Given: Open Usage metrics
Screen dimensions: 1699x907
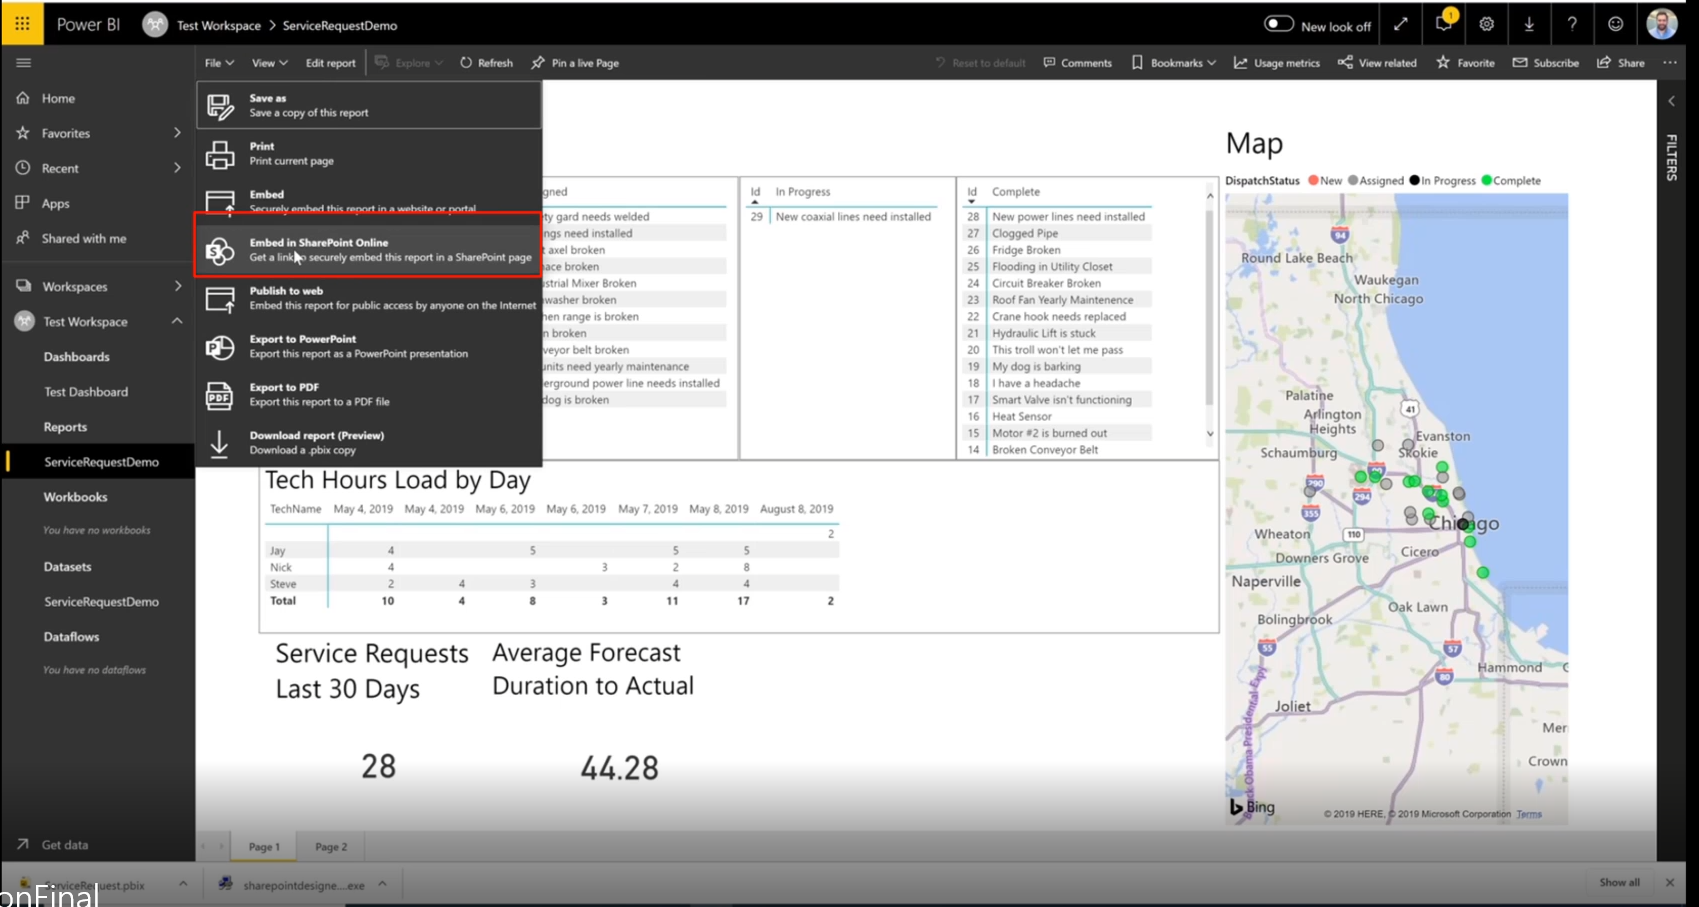Looking at the screenshot, I should tap(1276, 63).
